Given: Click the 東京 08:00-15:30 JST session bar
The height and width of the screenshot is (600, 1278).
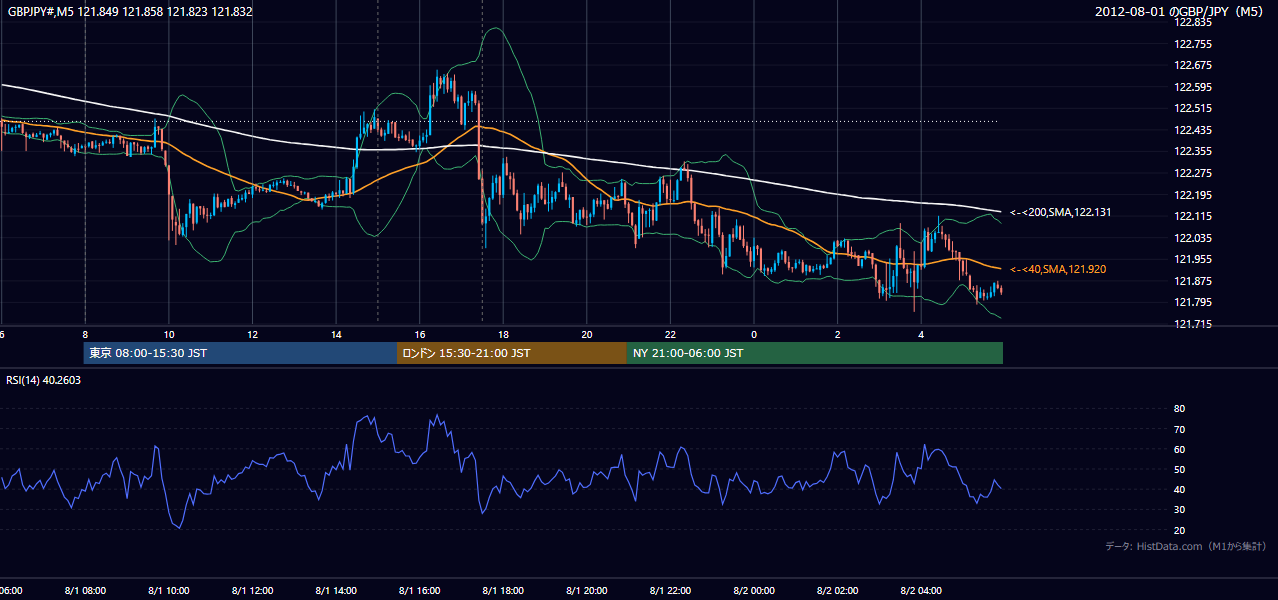Looking at the screenshot, I should click(240, 353).
